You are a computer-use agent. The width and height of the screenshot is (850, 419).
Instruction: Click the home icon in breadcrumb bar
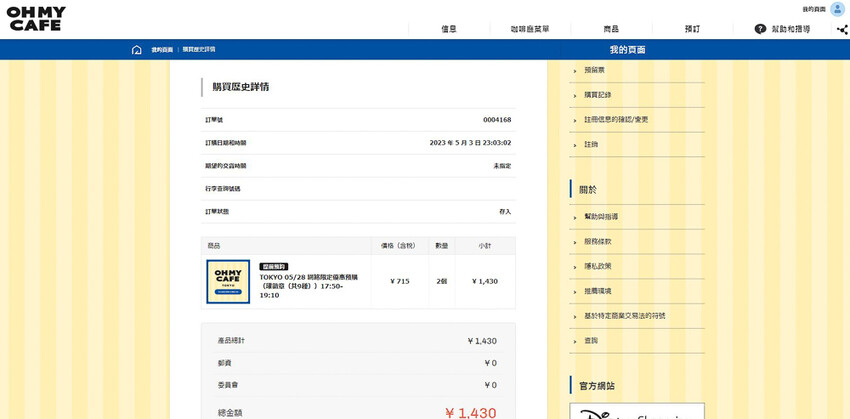tap(136, 49)
